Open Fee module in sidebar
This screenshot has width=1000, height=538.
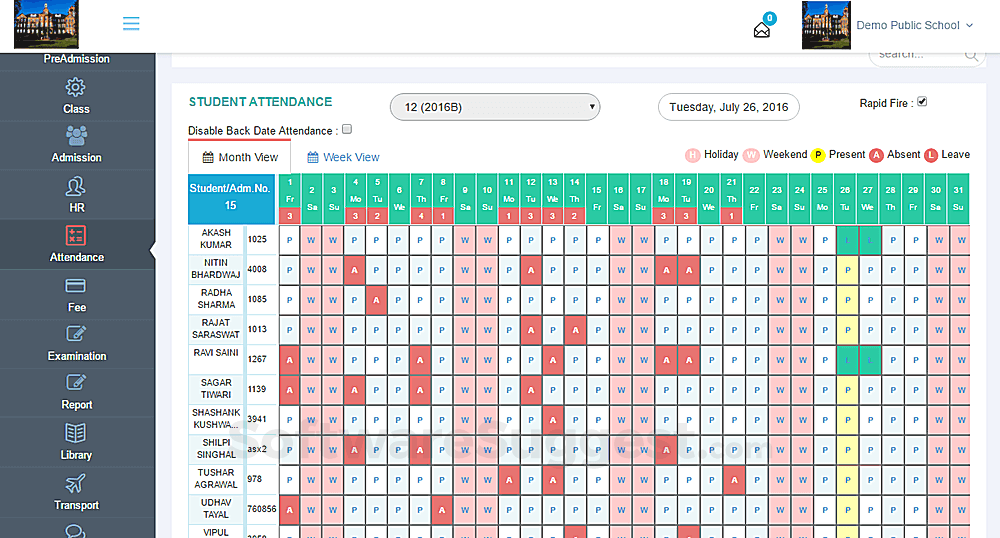(76, 294)
